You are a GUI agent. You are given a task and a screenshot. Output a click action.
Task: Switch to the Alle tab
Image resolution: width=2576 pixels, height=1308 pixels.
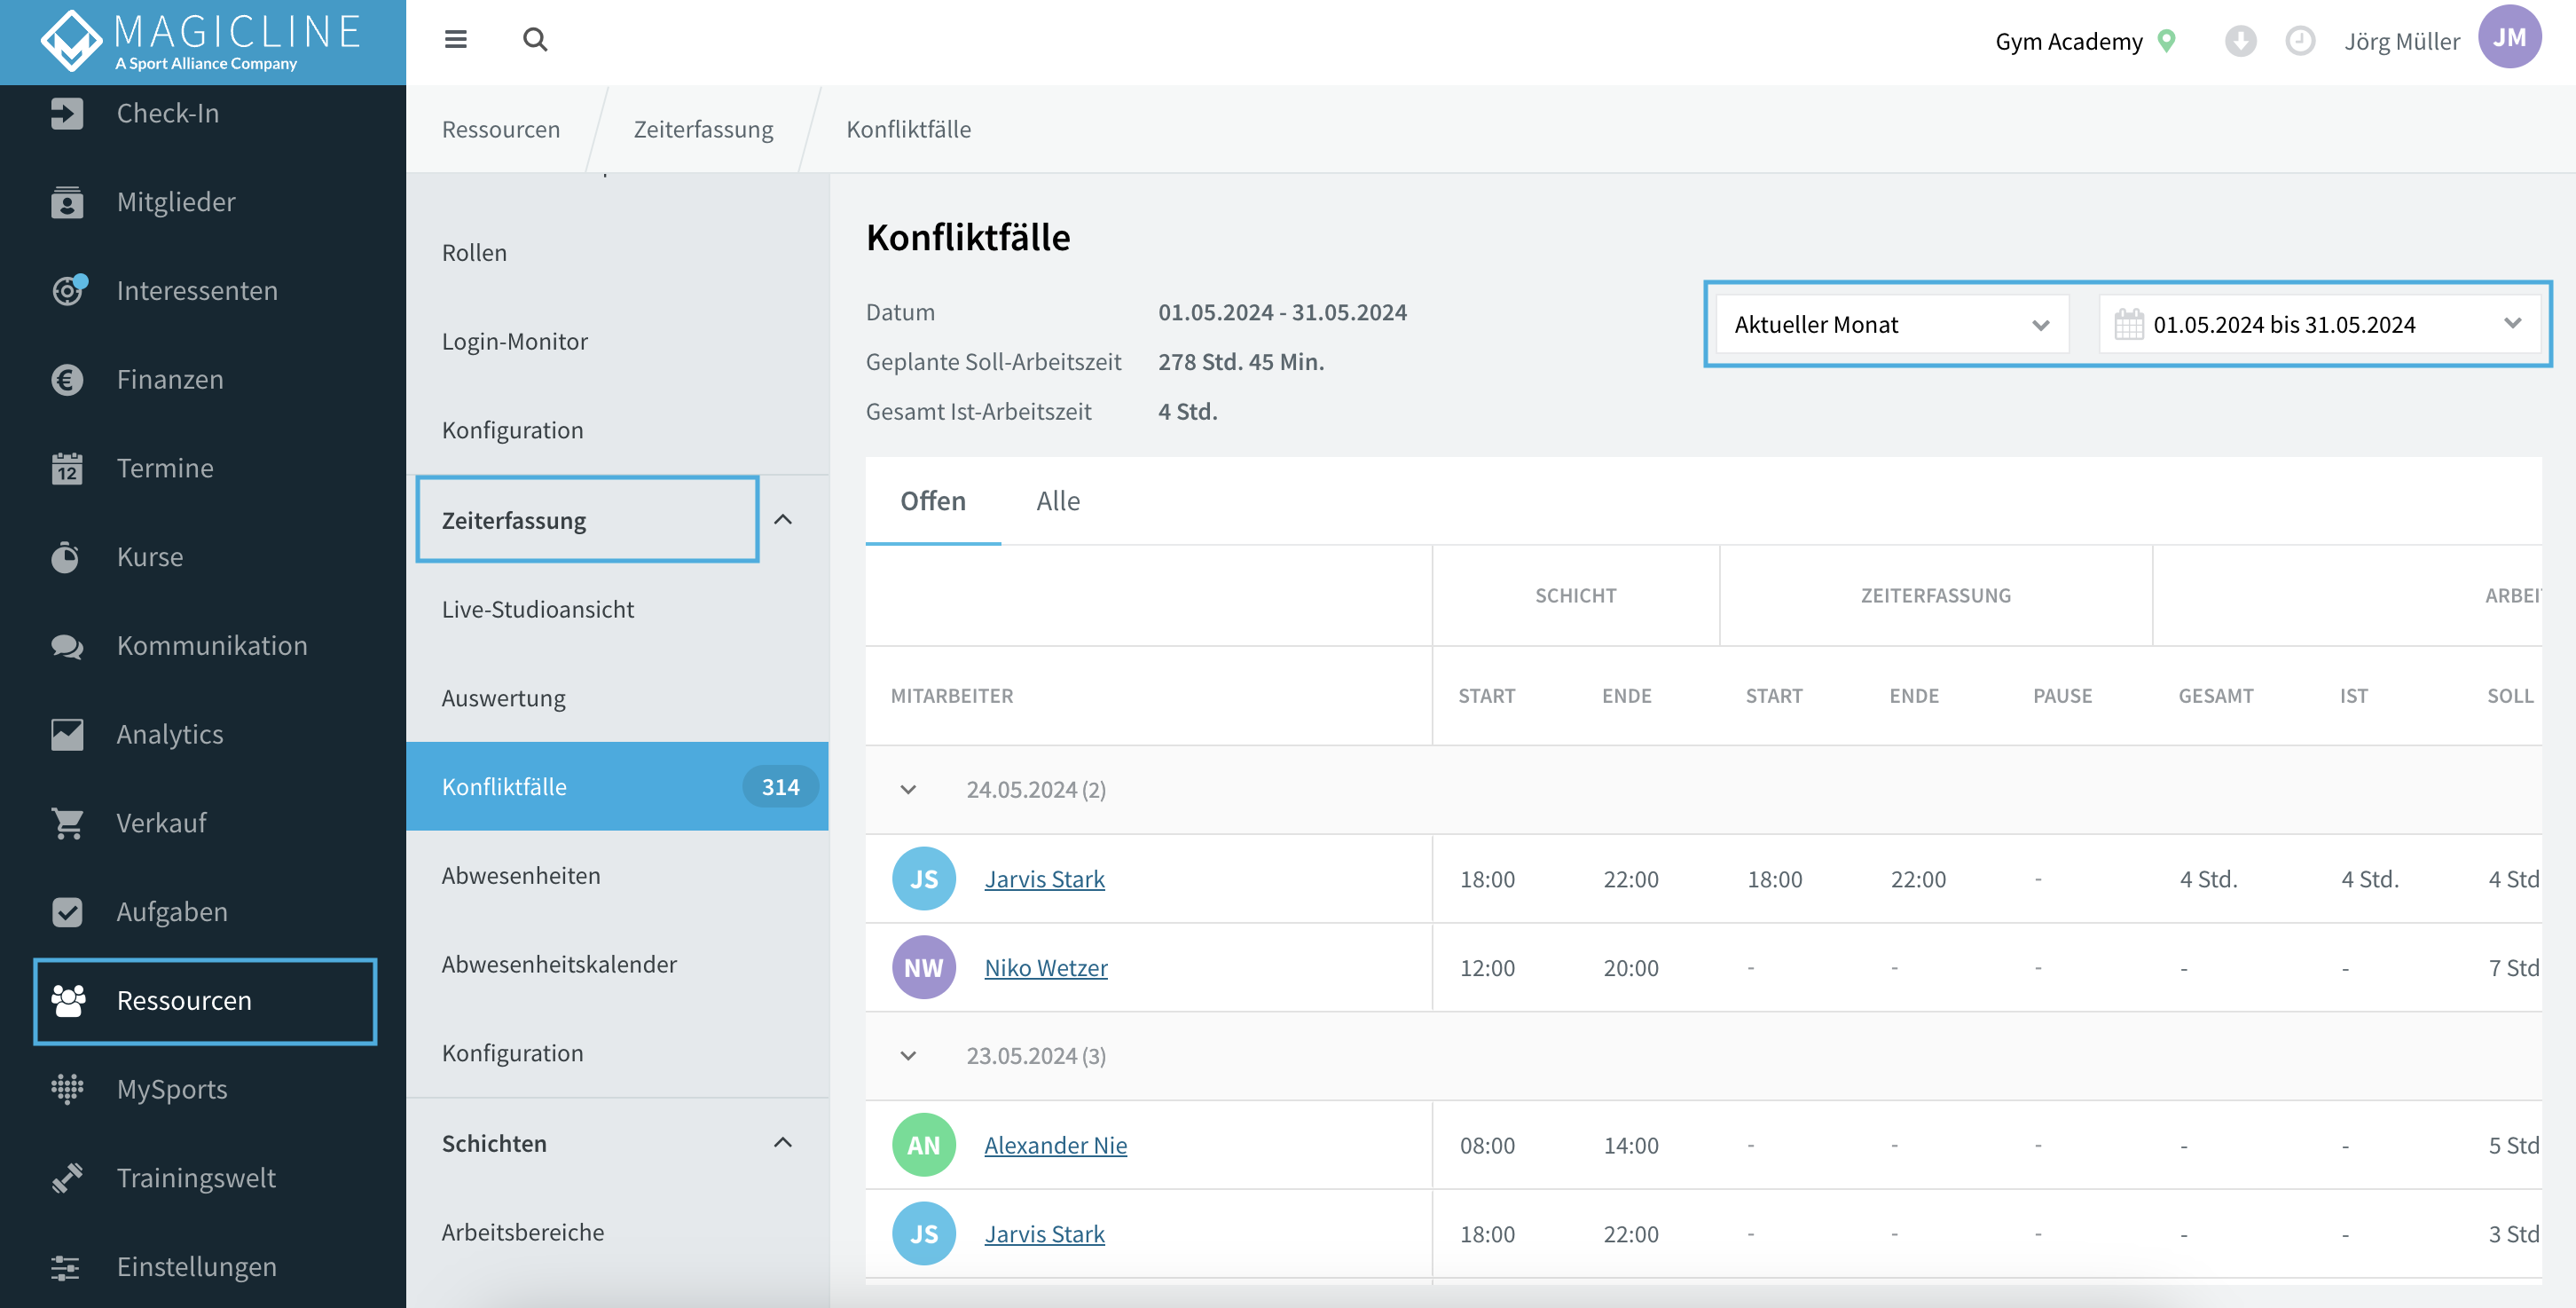[x=1058, y=501]
